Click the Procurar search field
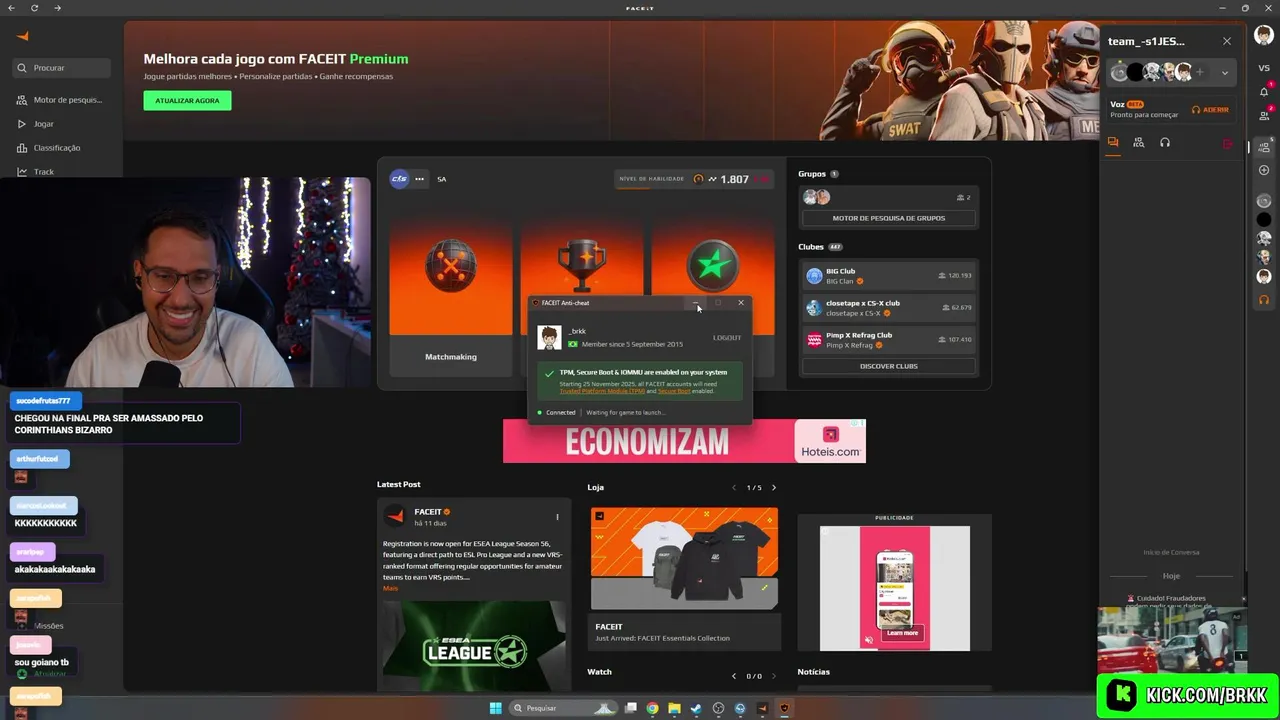The width and height of the screenshot is (1280, 720). click(62, 68)
